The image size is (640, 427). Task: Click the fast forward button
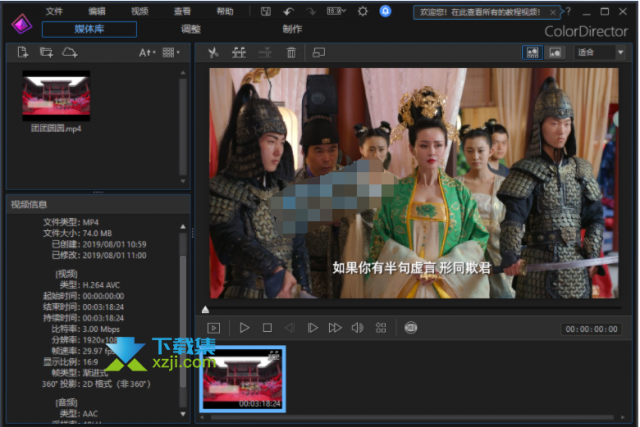click(335, 328)
